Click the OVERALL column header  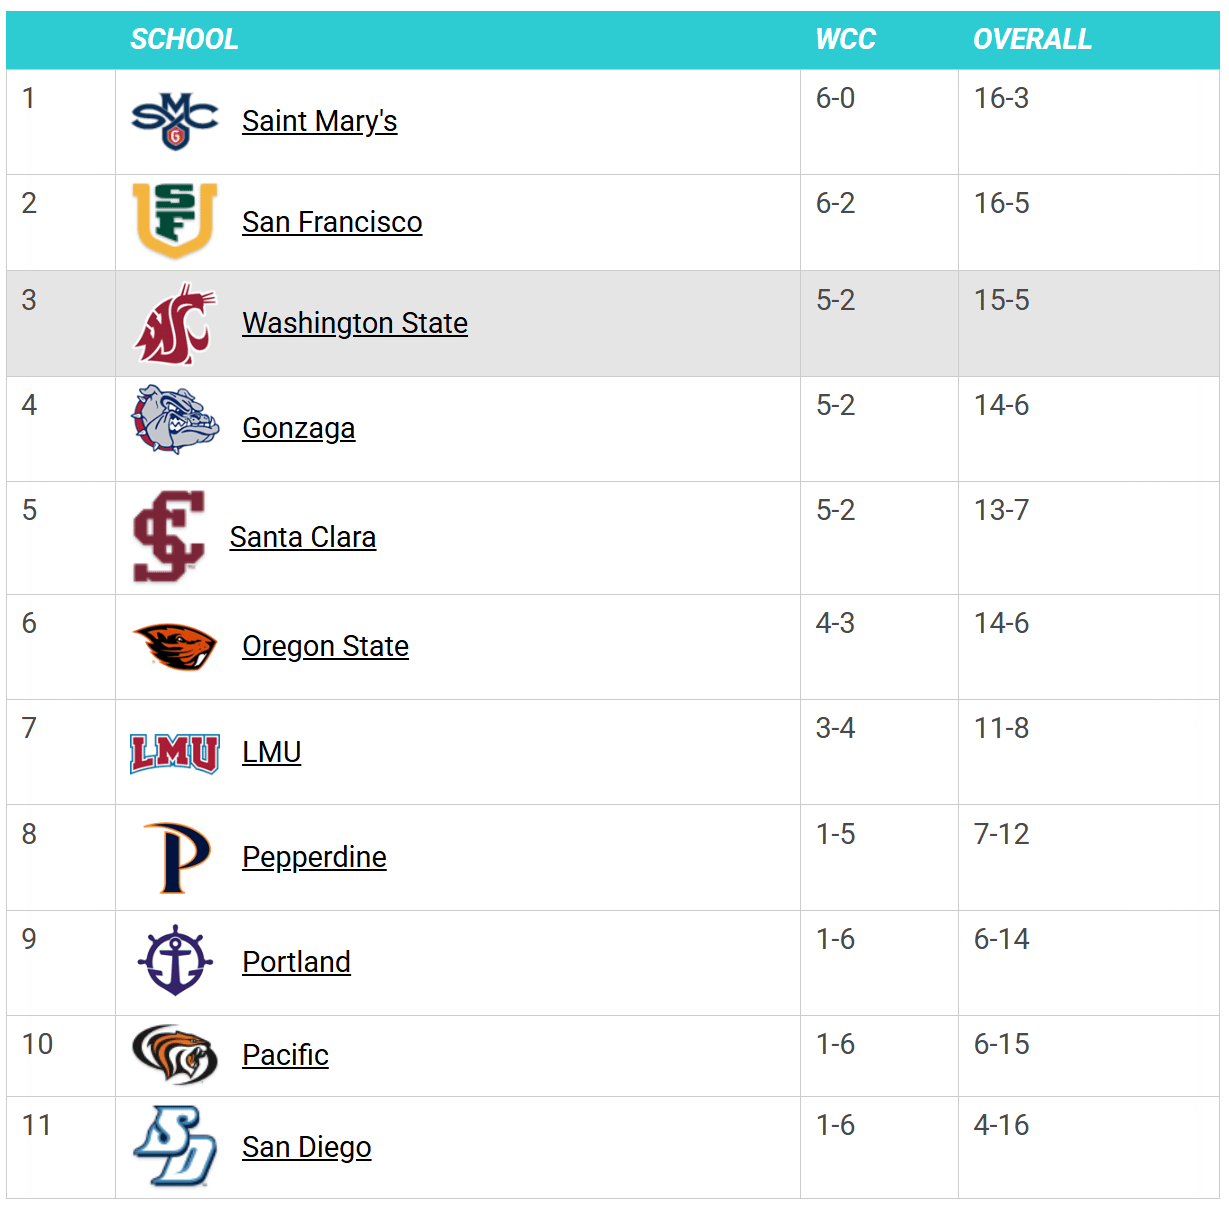point(1032,40)
